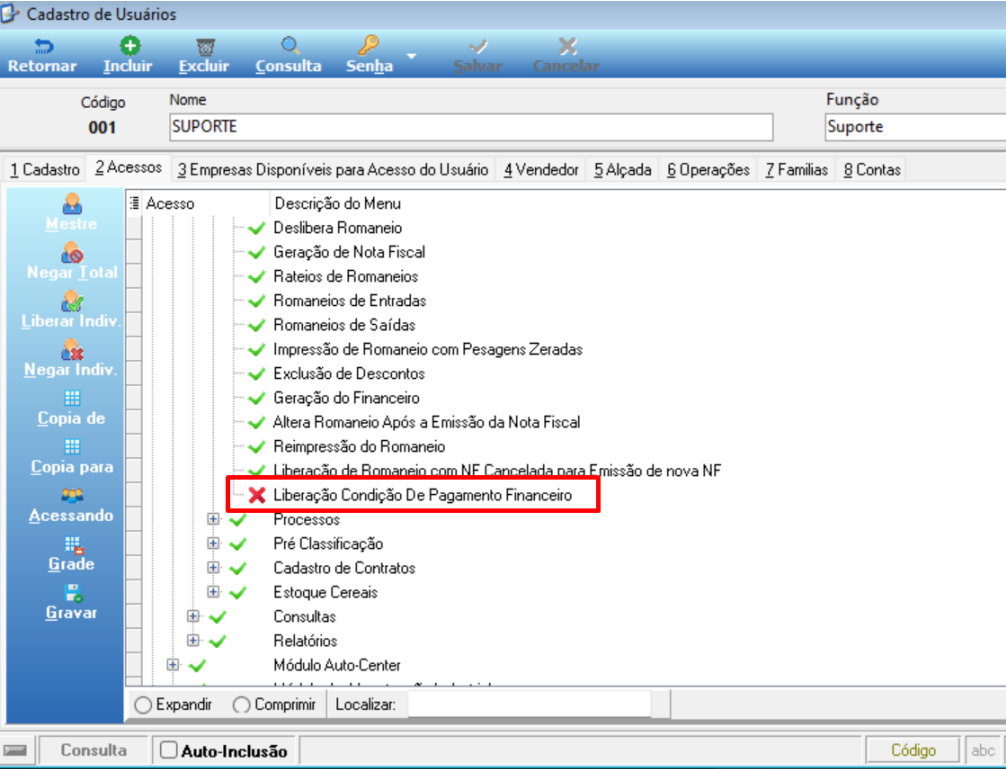Select Altera Romaneio Após a Emissão row

click(x=427, y=423)
